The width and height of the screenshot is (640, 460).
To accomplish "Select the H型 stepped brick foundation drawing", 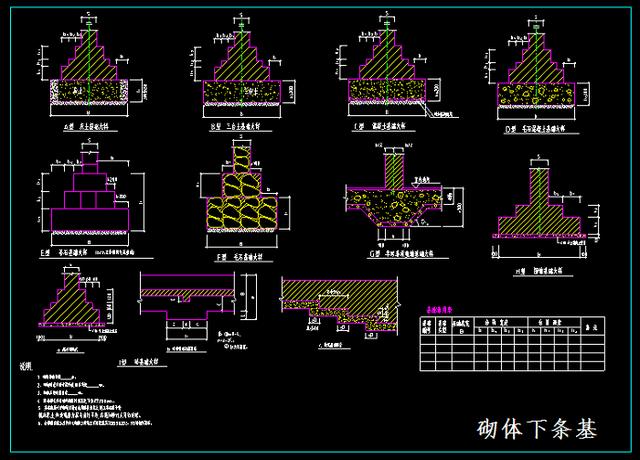I will click(545, 207).
